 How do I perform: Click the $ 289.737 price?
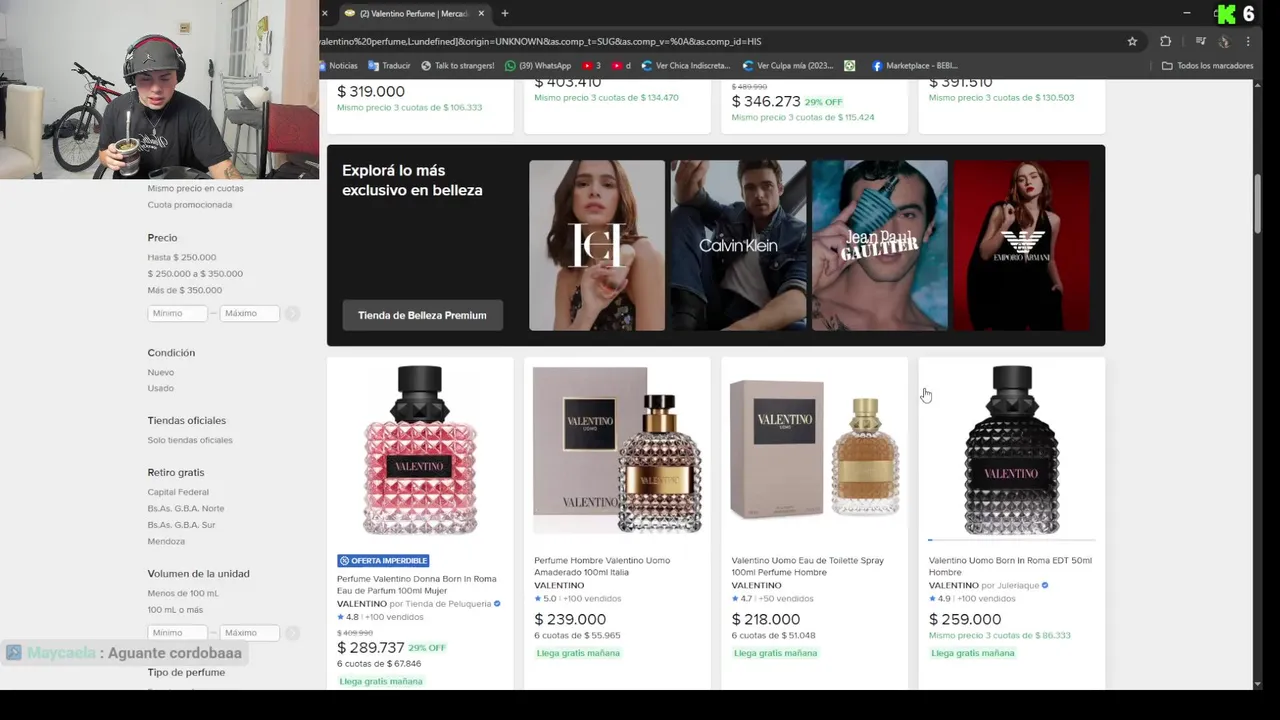[x=371, y=648]
